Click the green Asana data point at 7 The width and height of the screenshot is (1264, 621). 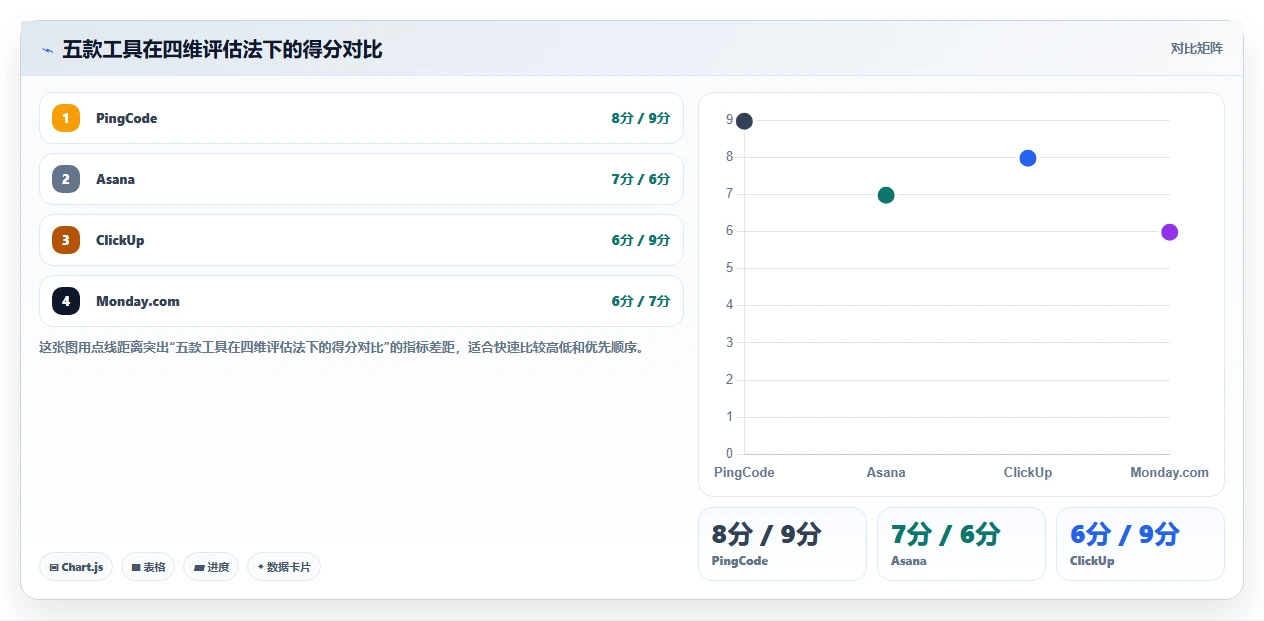886,195
